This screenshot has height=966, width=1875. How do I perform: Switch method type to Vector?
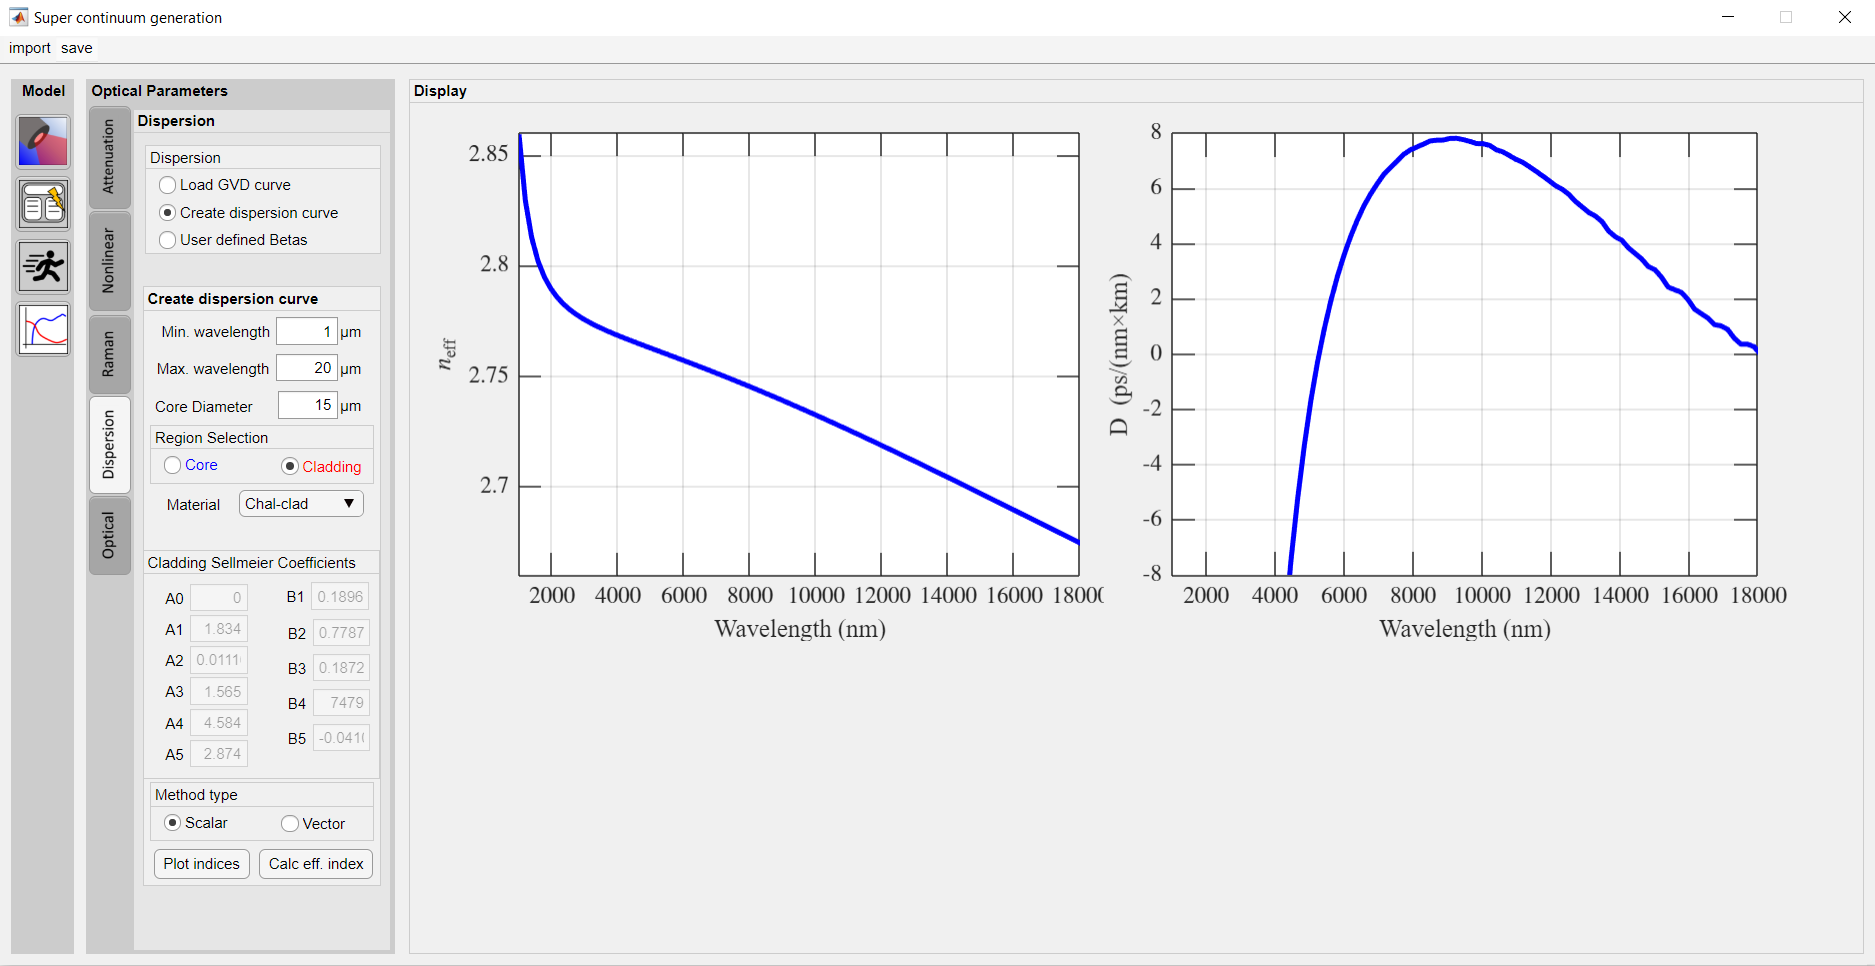click(290, 824)
